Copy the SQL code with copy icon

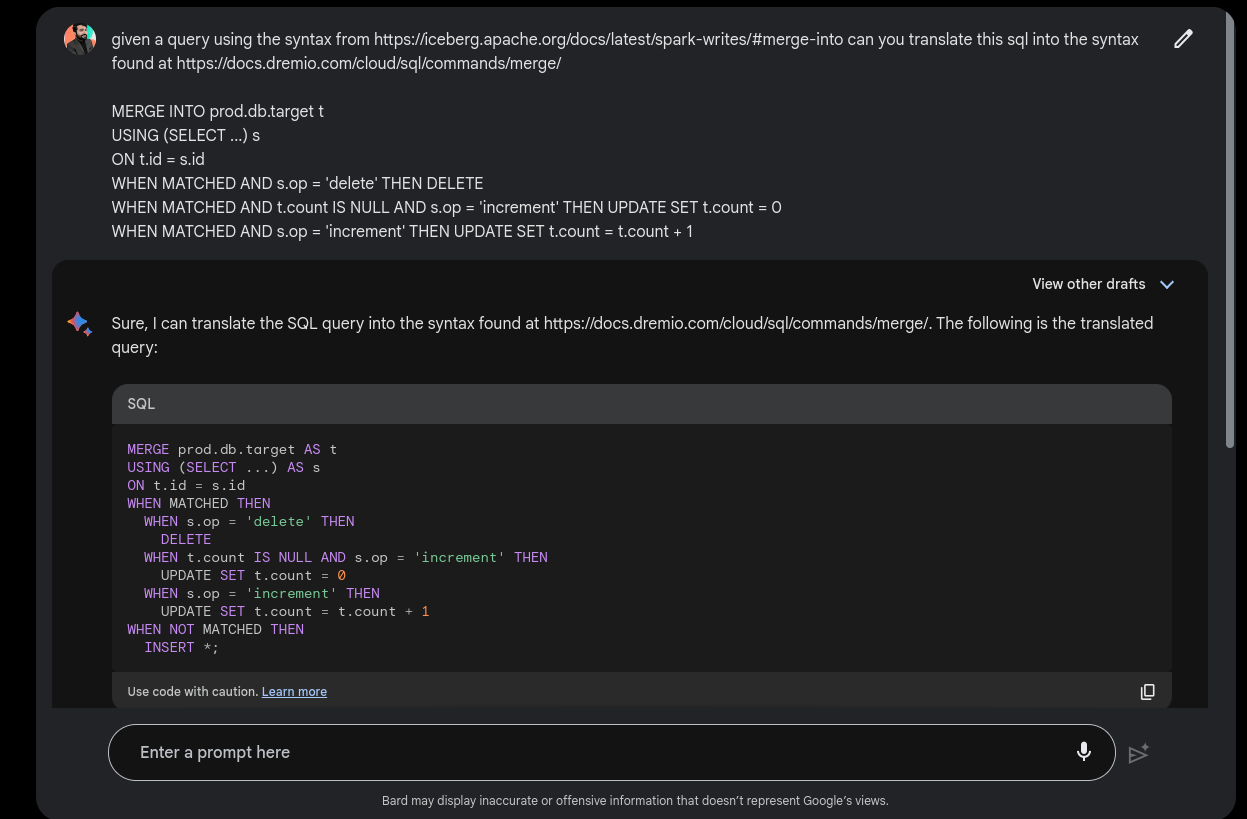tap(1147, 692)
